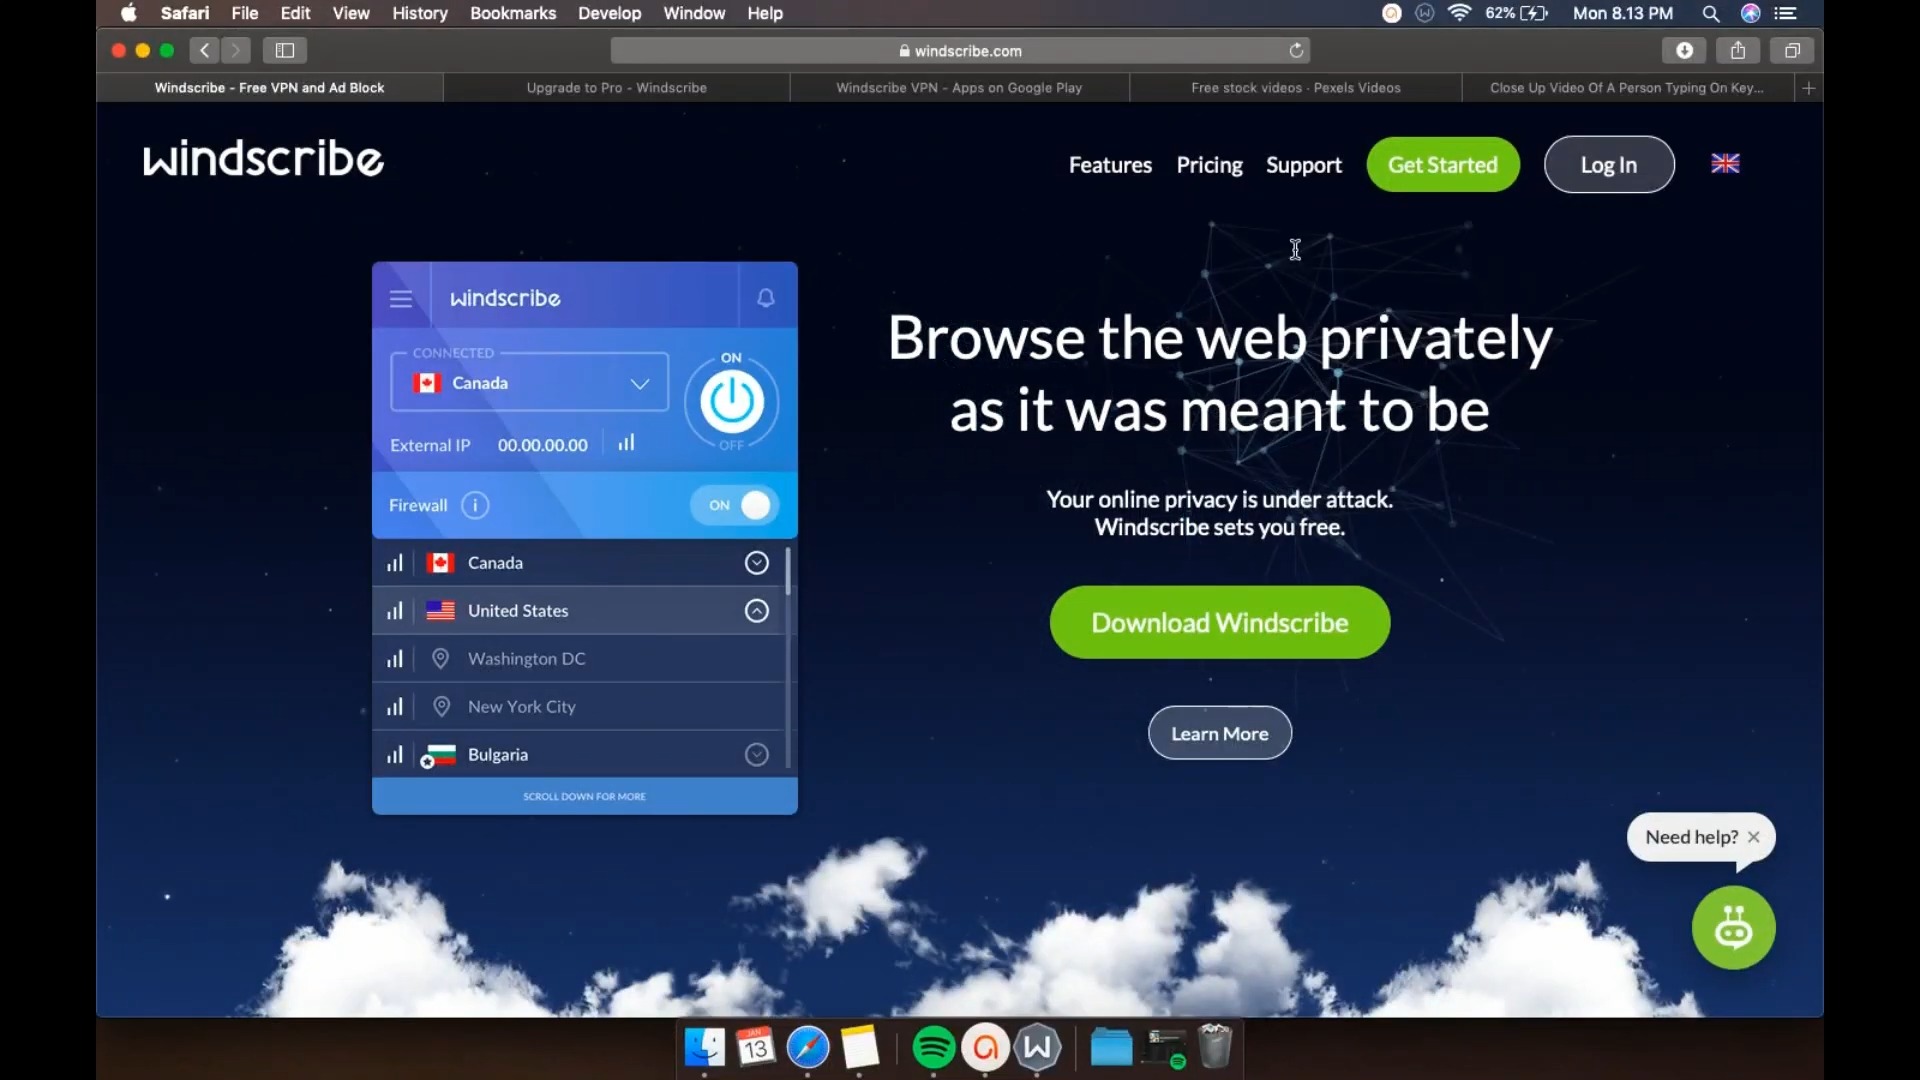Open a new Safari tab
1920x1080 pixels.
(1808, 88)
